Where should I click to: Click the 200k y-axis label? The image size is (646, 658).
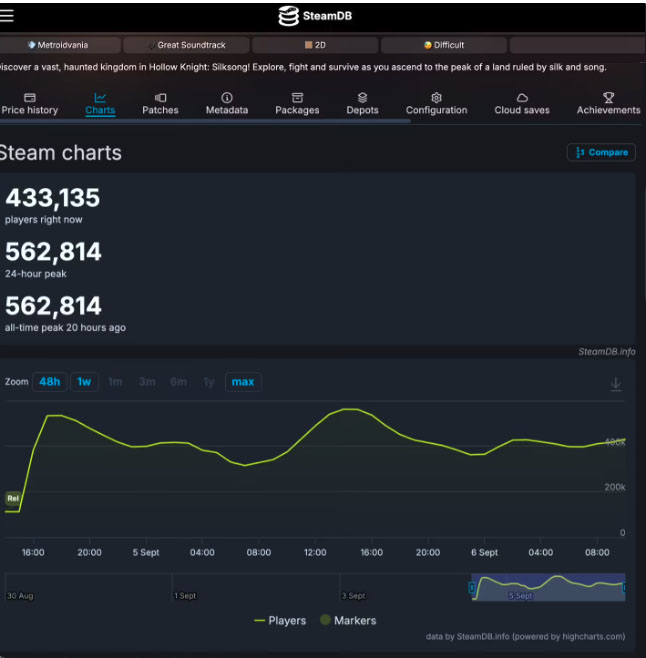(x=615, y=487)
